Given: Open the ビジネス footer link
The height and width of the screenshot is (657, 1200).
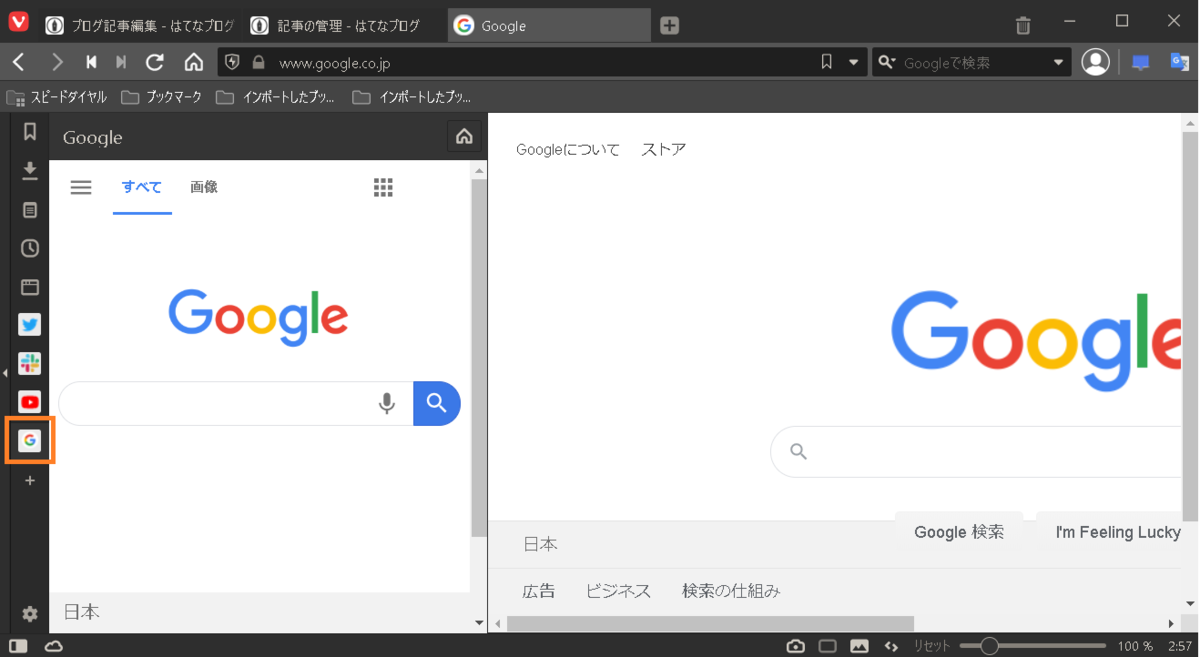Looking at the screenshot, I should pos(618,591).
